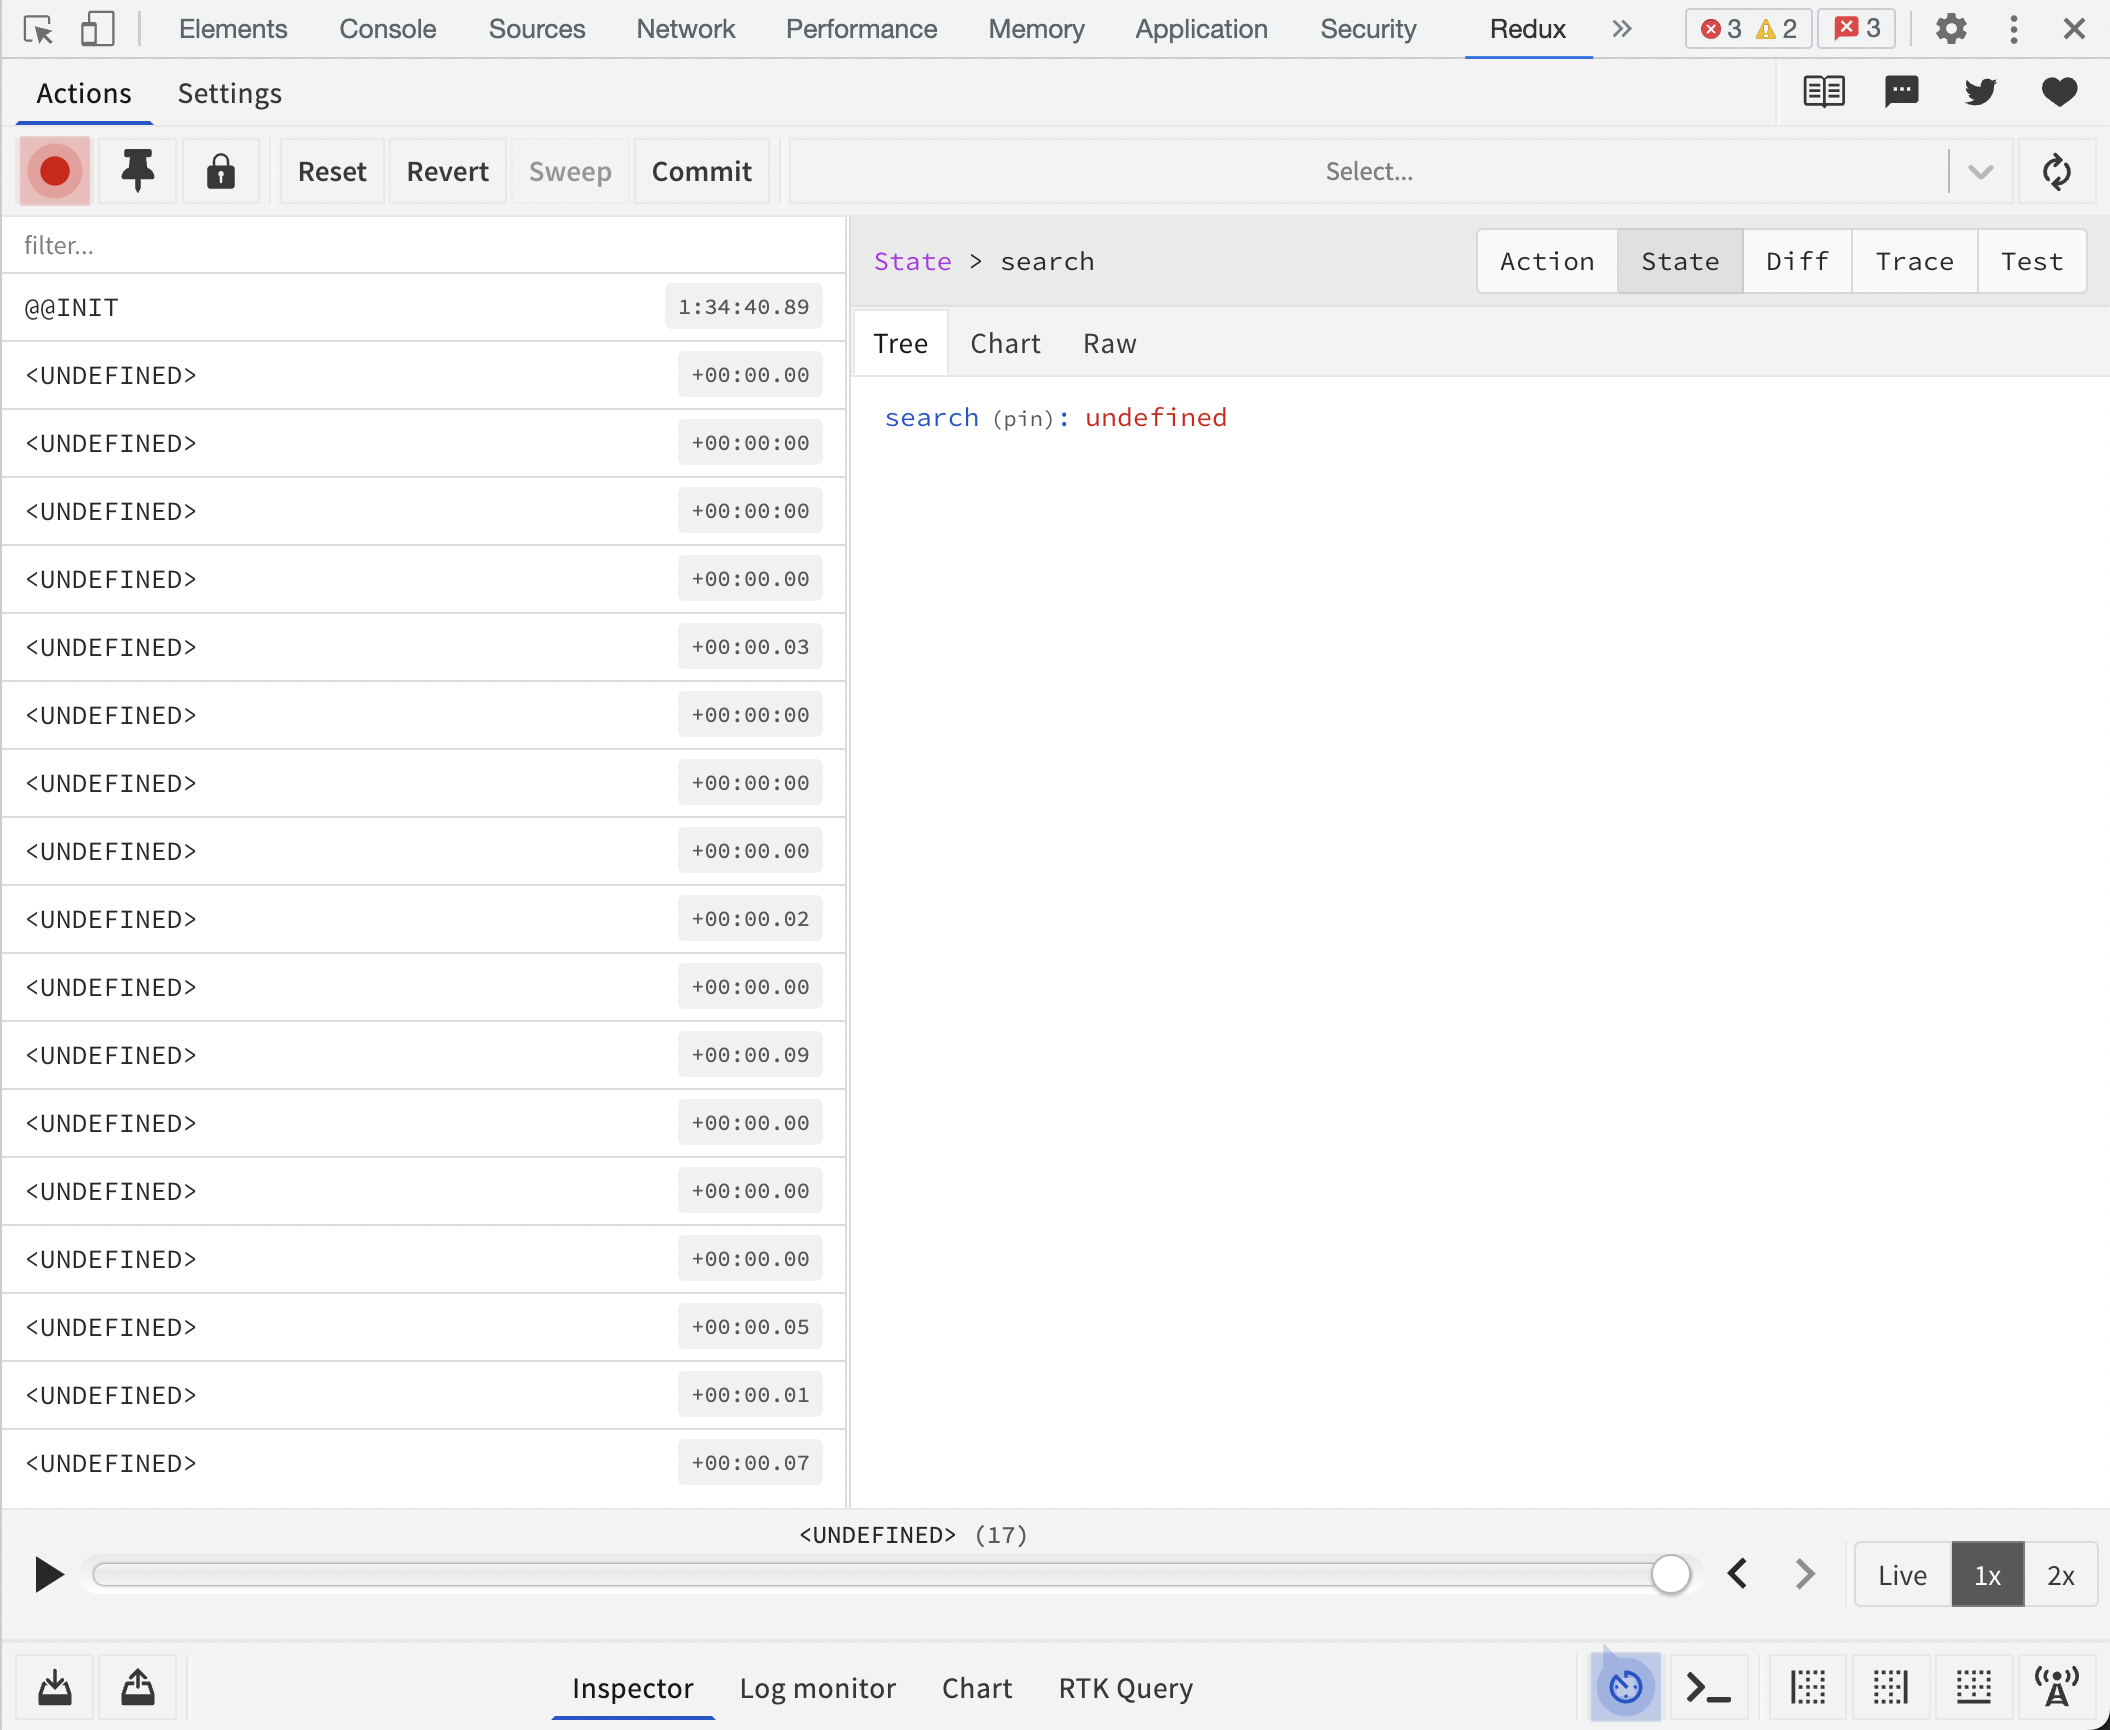Screen dimensions: 2110x1730
Task: Click the actions filter input field
Action: point(423,245)
